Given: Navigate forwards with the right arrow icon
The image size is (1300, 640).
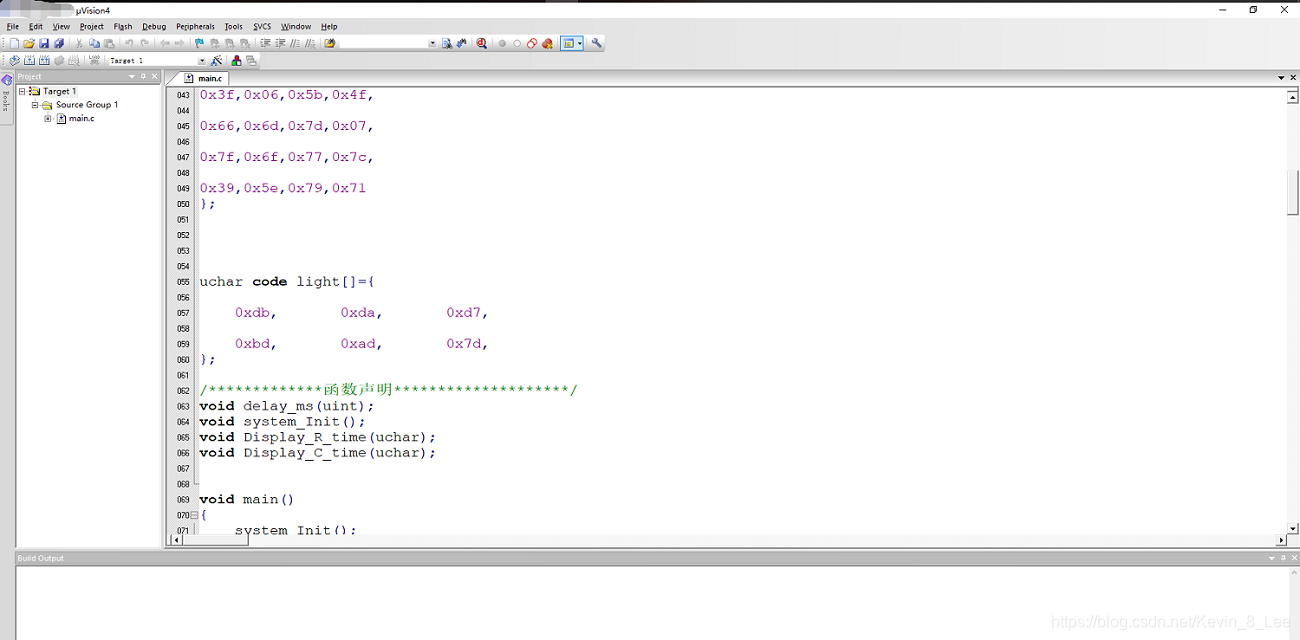Looking at the screenshot, I should 179,43.
